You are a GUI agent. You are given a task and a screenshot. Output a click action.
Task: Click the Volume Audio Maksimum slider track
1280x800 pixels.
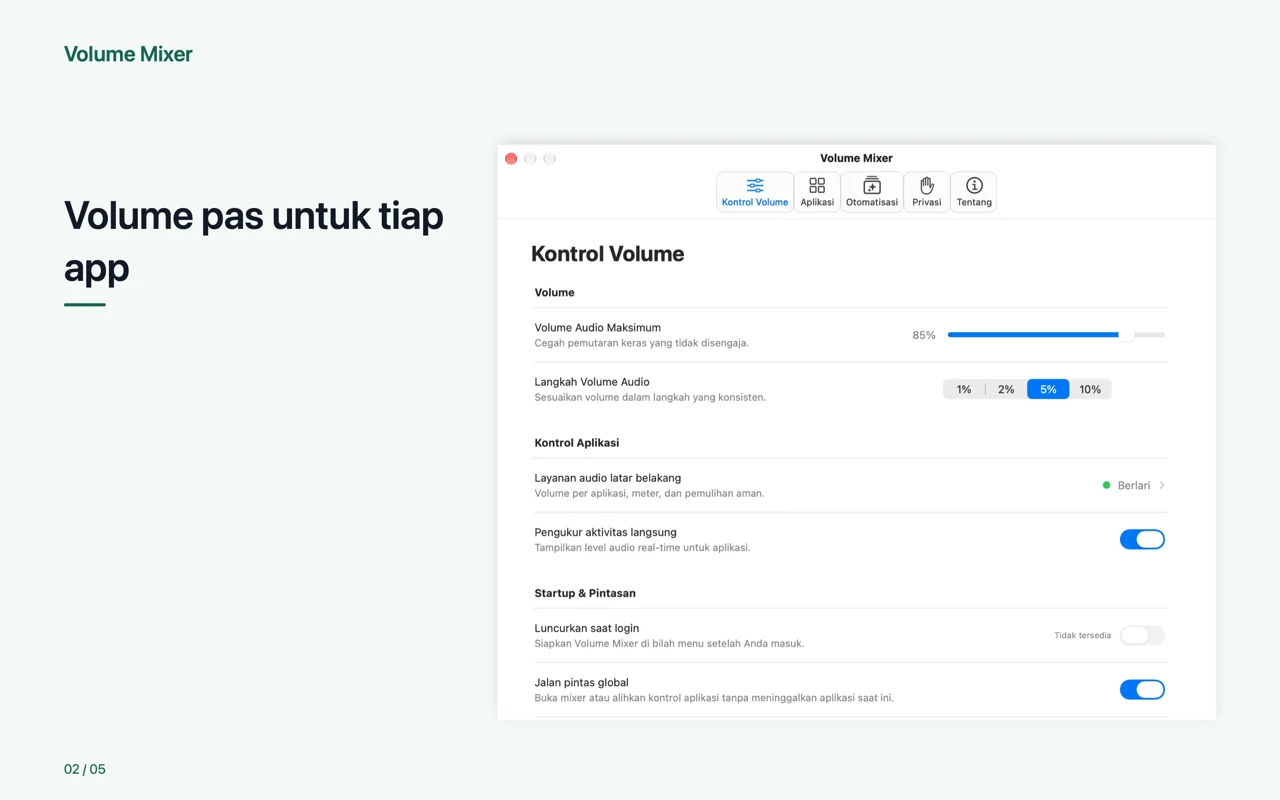pos(1056,335)
